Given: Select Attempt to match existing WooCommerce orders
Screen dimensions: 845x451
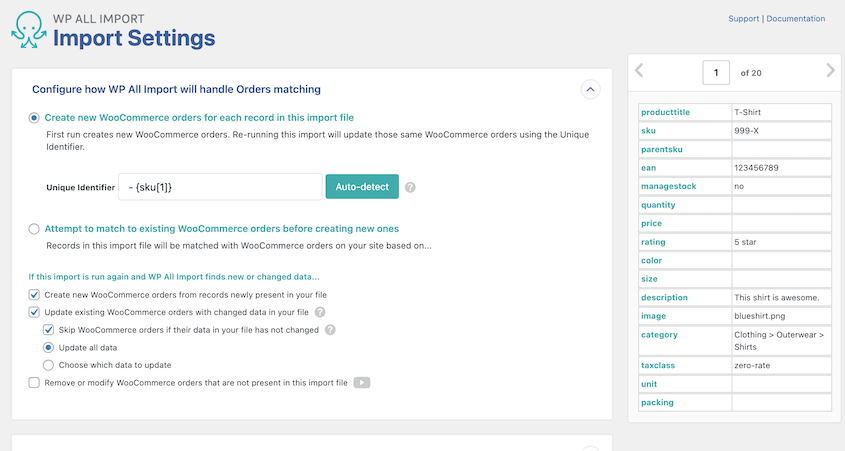Looking at the screenshot, I should (36, 228).
